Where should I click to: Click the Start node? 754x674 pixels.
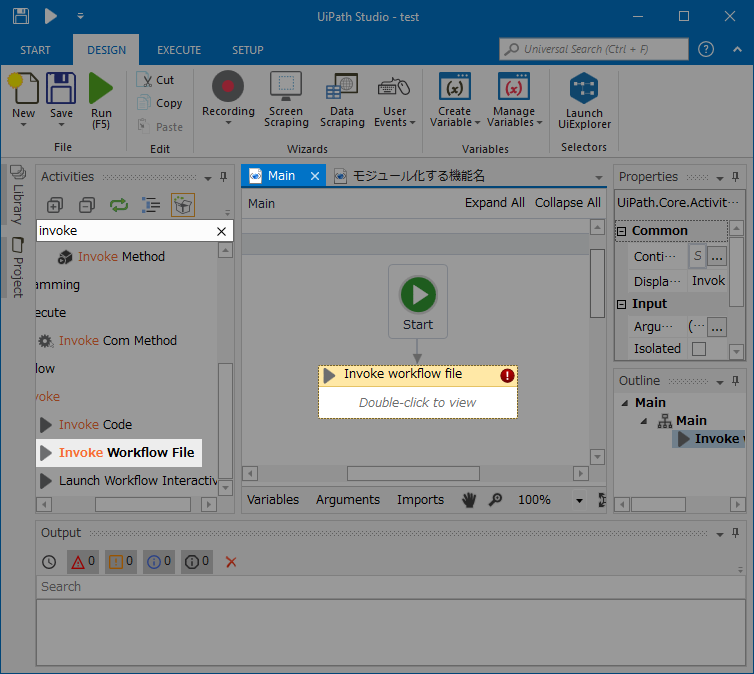(418, 301)
